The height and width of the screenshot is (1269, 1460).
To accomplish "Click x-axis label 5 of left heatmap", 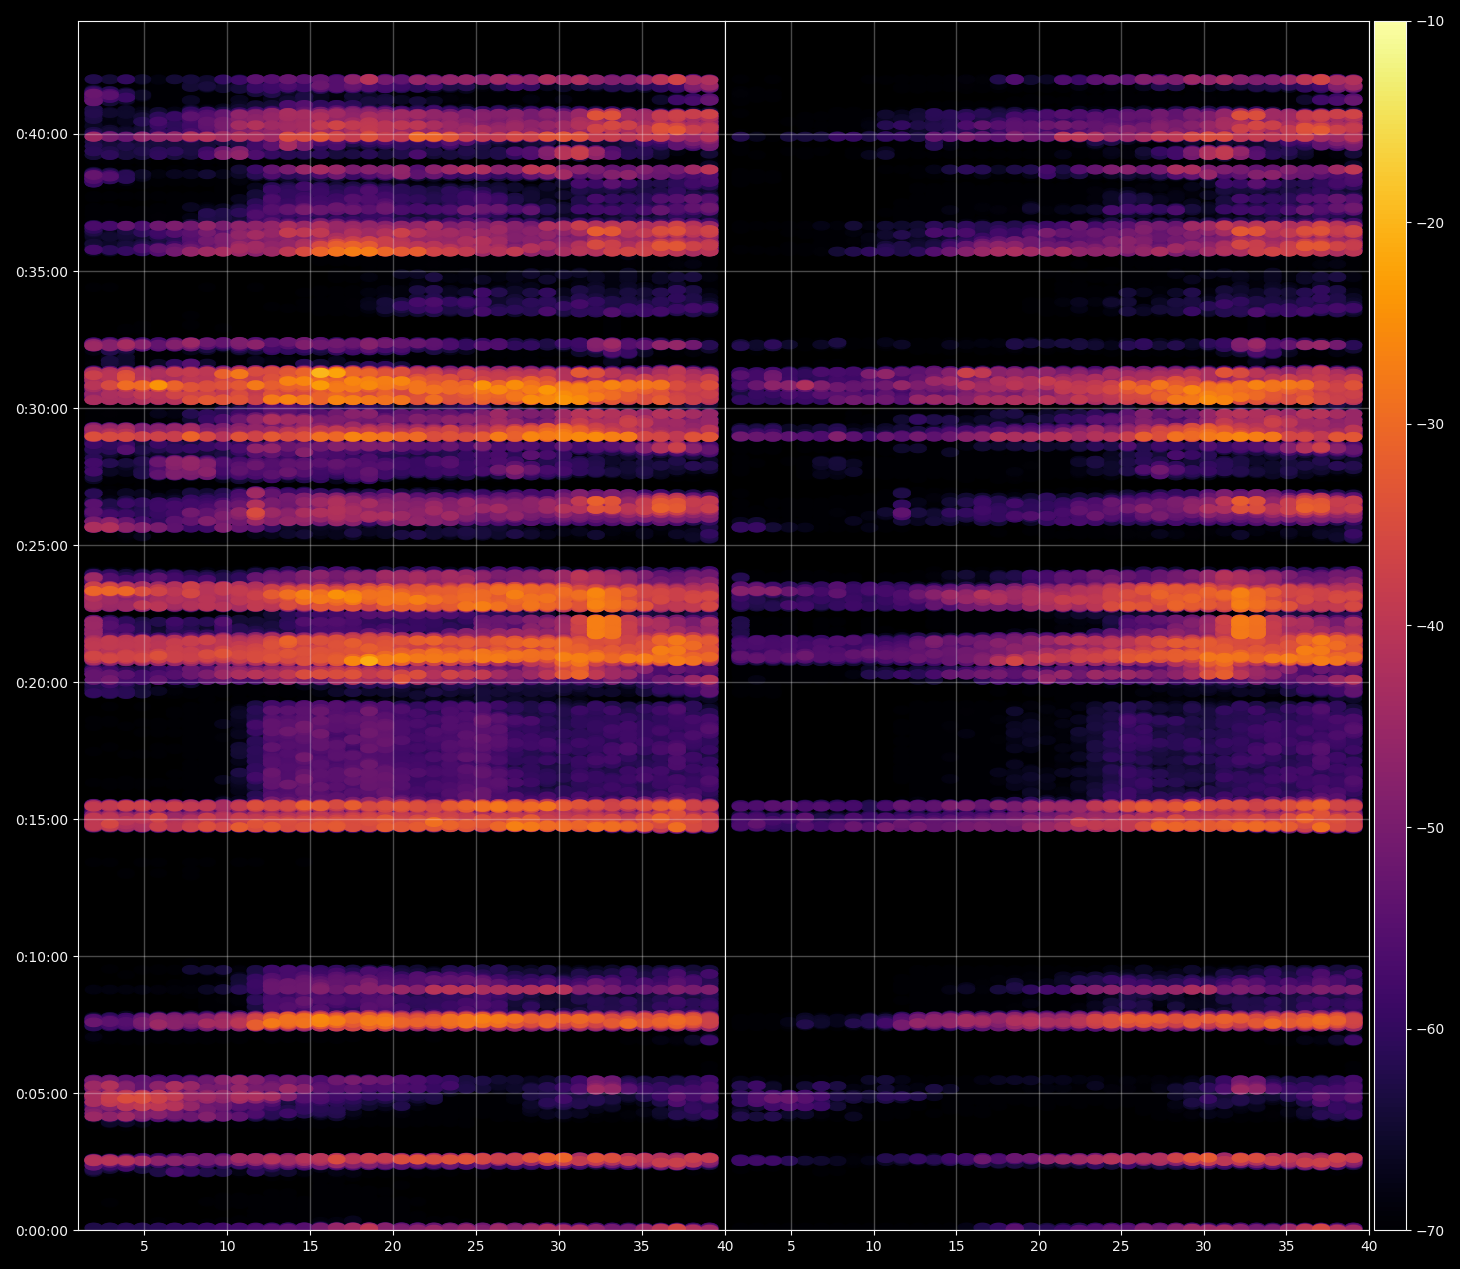I will [144, 1246].
